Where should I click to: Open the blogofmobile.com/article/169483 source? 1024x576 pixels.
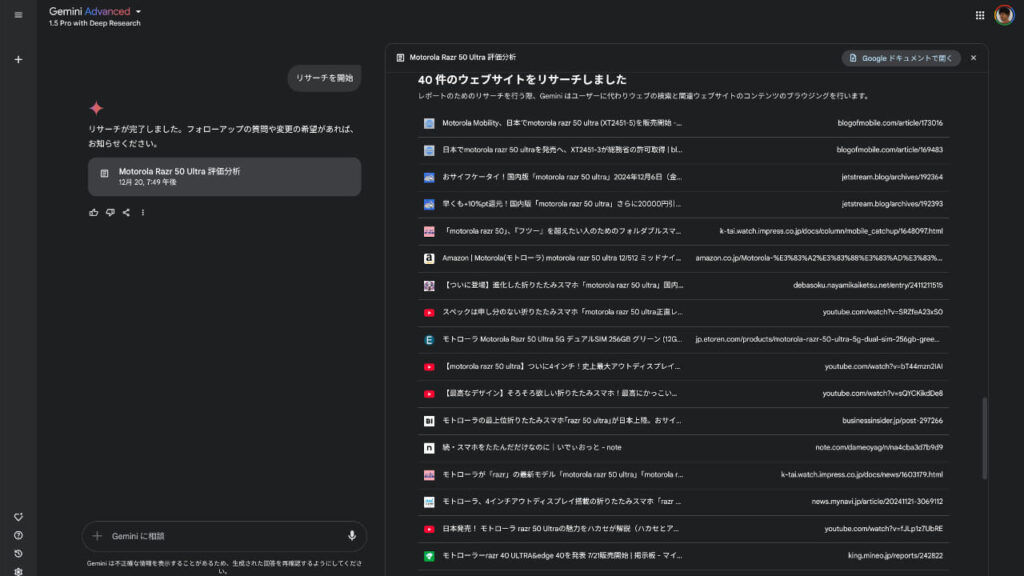(x=683, y=150)
